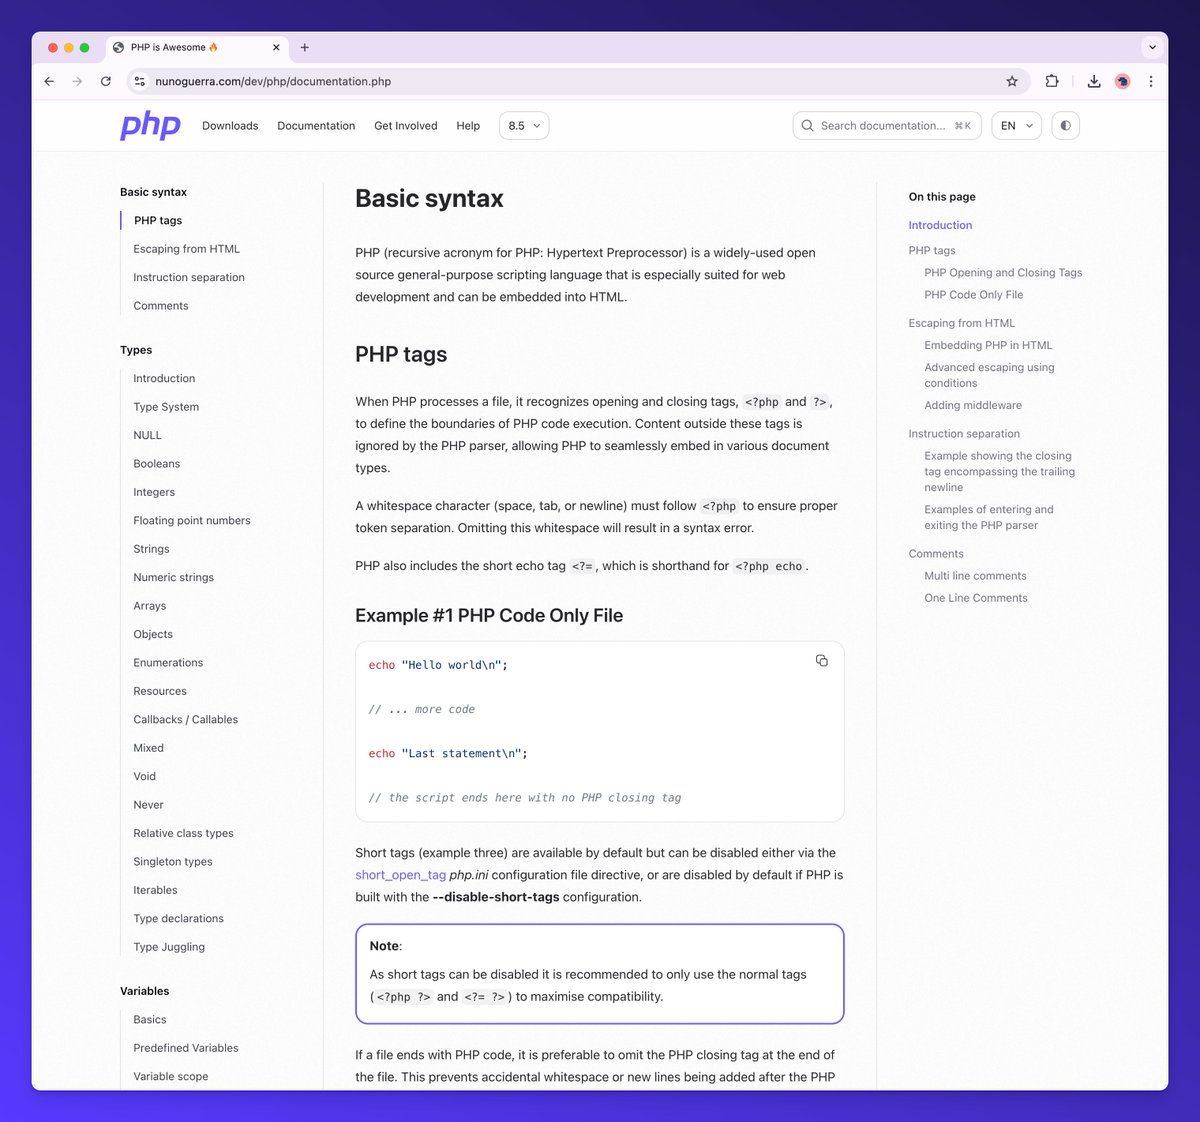
Task: Jump to PHP Code Only File link
Action: coord(974,295)
